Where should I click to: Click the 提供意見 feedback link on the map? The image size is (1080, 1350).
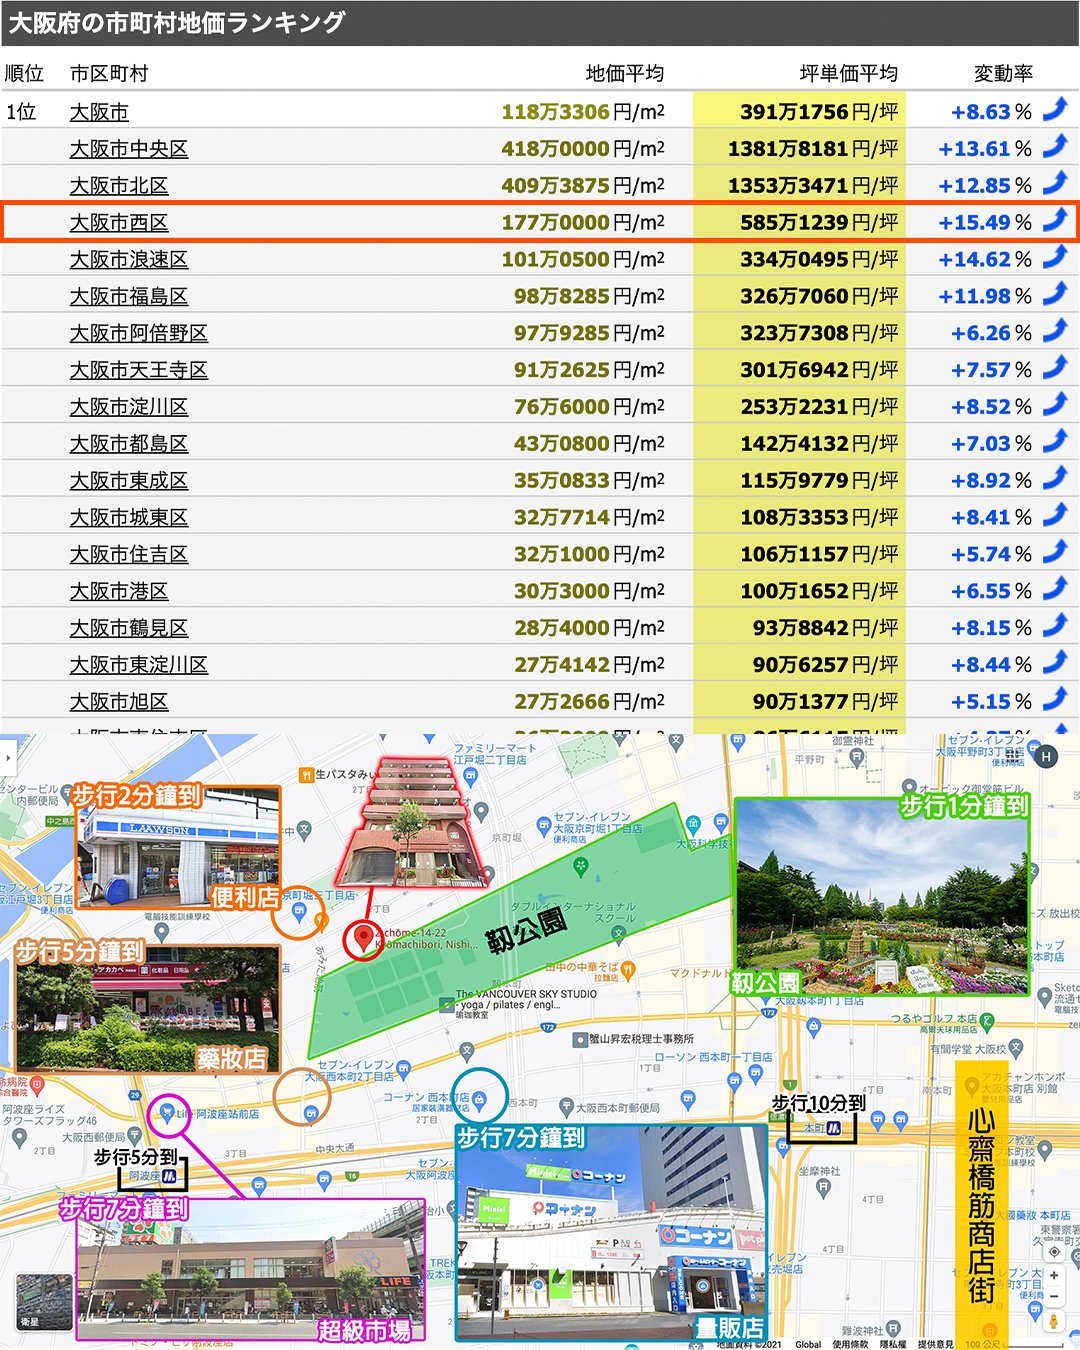click(935, 1344)
